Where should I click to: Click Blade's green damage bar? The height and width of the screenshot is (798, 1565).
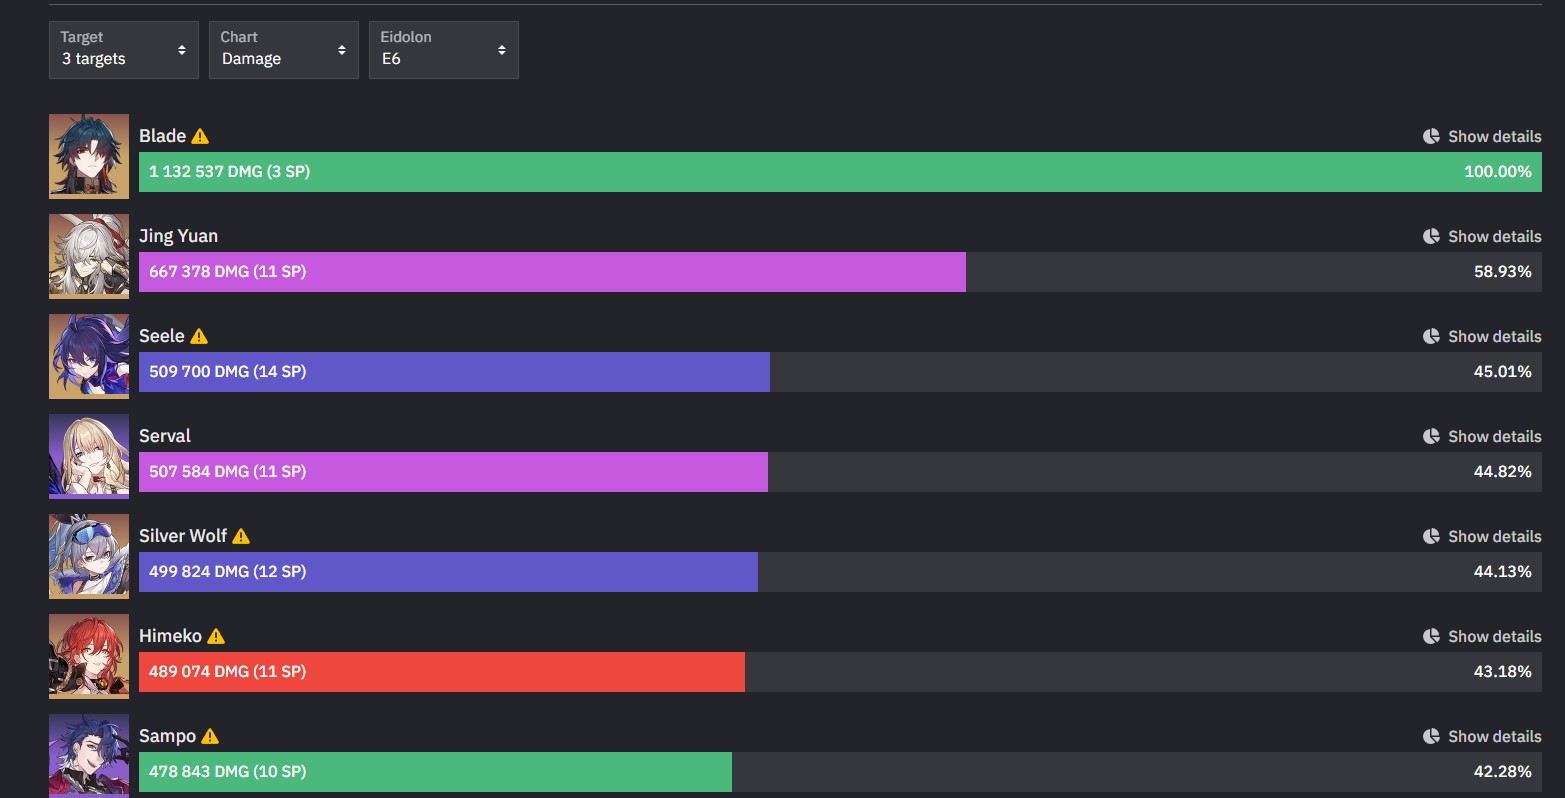[840, 172]
